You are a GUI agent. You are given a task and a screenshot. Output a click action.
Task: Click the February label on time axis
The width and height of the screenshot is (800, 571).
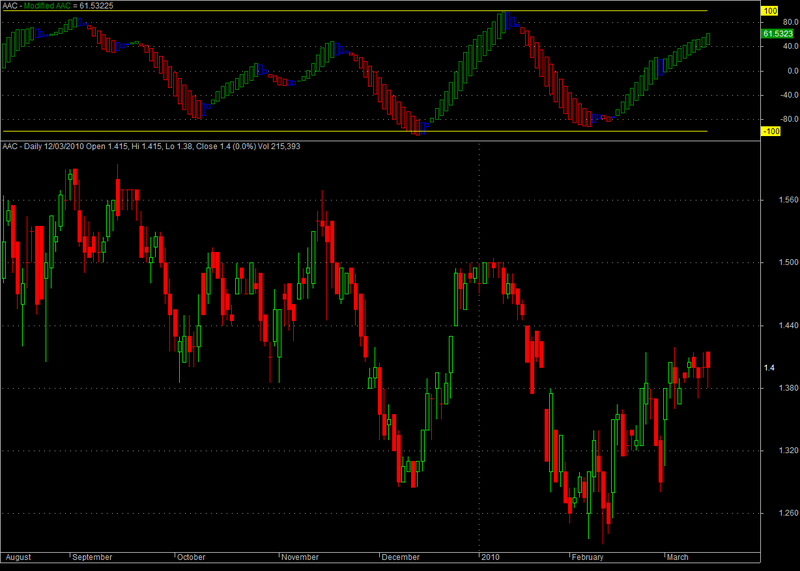point(587,557)
